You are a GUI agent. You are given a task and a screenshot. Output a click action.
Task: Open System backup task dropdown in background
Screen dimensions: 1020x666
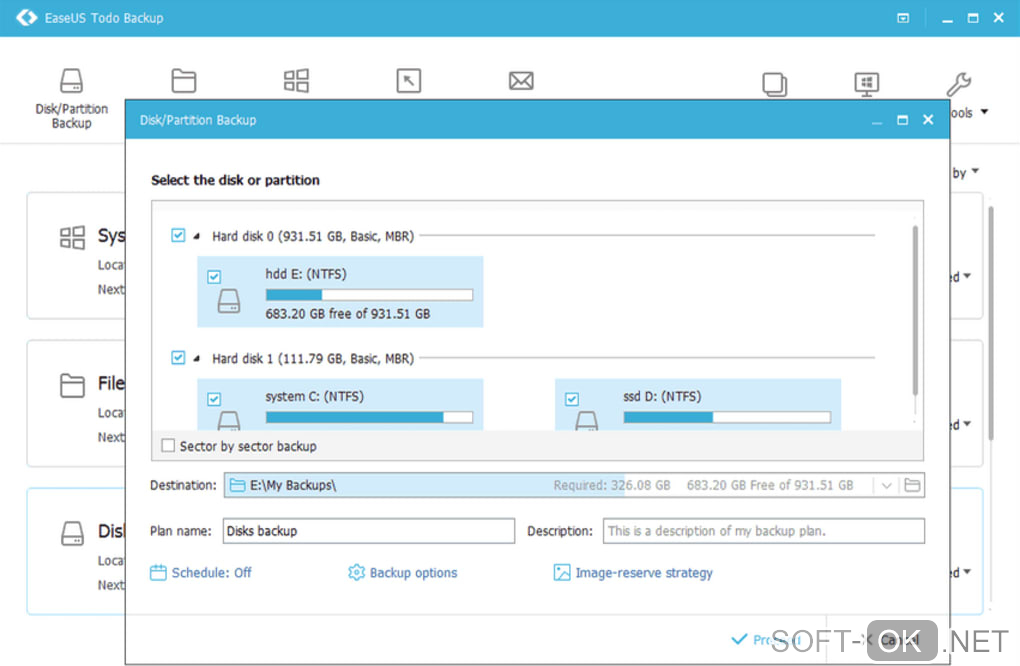tap(967, 276)
